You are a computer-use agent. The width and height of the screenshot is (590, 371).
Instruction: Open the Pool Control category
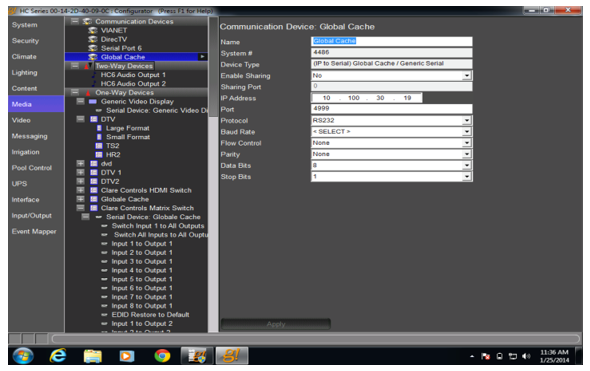(x=32, y=168)
